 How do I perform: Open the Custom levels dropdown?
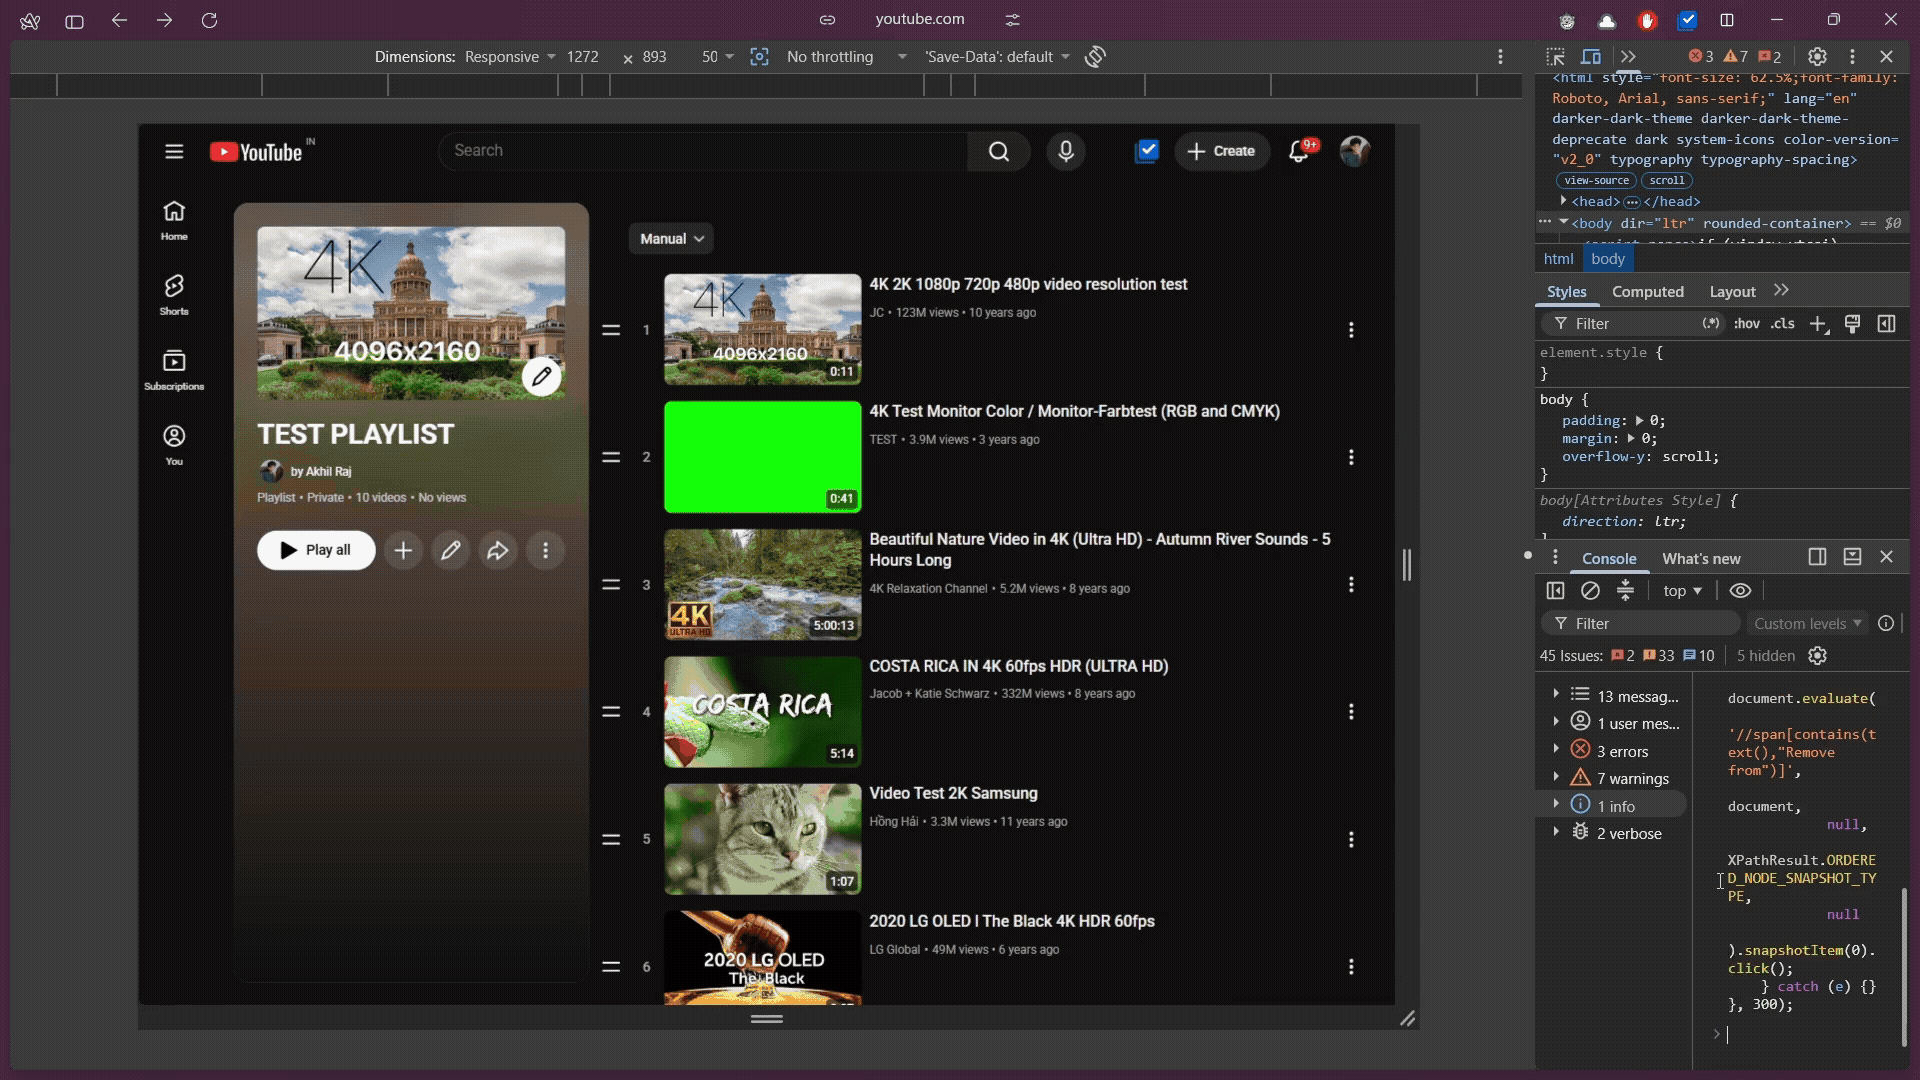1808,623
